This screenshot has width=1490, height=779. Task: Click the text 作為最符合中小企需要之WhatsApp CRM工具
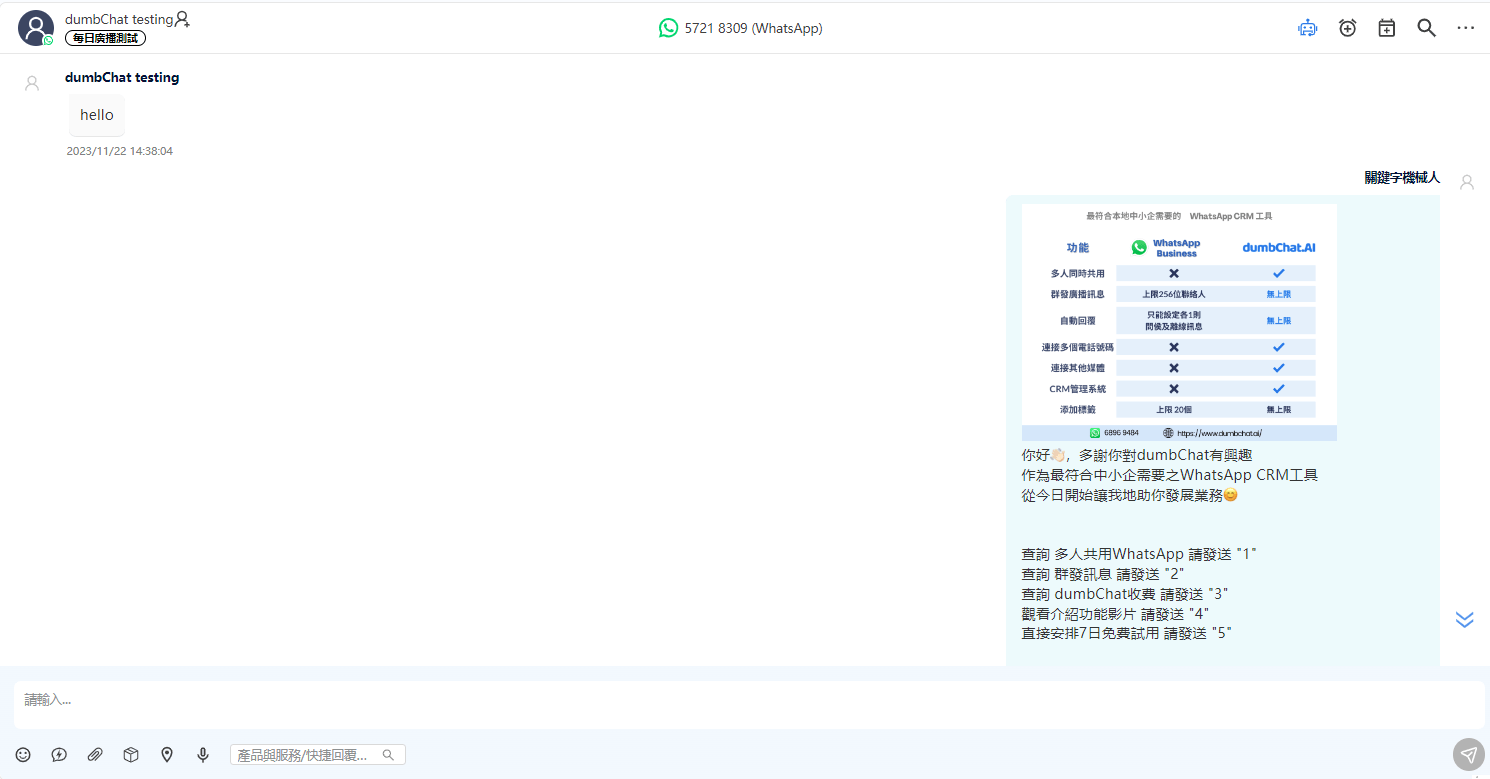point(1170,475)
